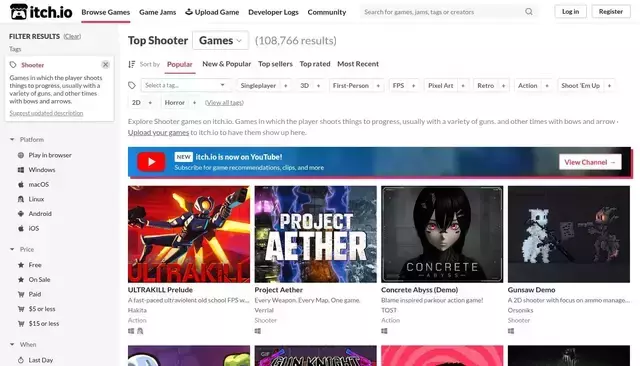Open Project Aether thumbnail
This screenshot has height=366, width=640.
[x=316, y=234]
